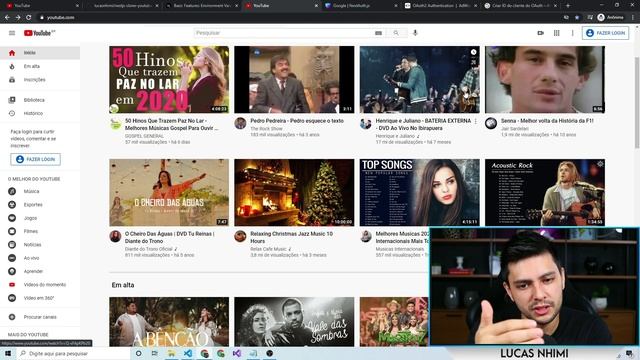Open Notícias category icon
This screenshot has height=360, width=640.
(x=12, y=245)
